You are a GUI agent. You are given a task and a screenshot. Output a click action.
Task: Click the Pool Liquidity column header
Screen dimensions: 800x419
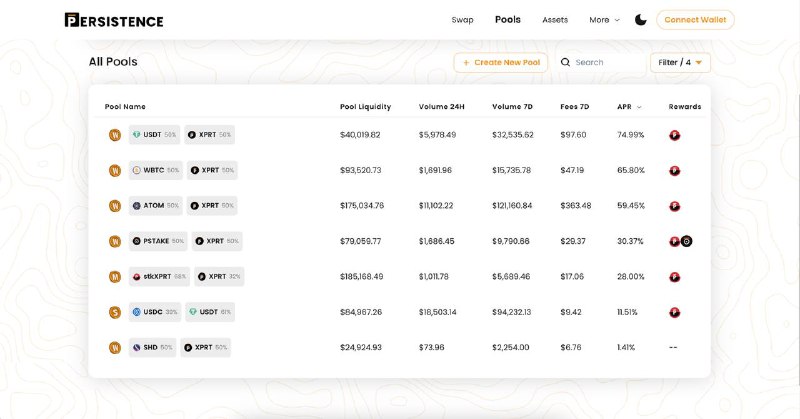(365, 107)
